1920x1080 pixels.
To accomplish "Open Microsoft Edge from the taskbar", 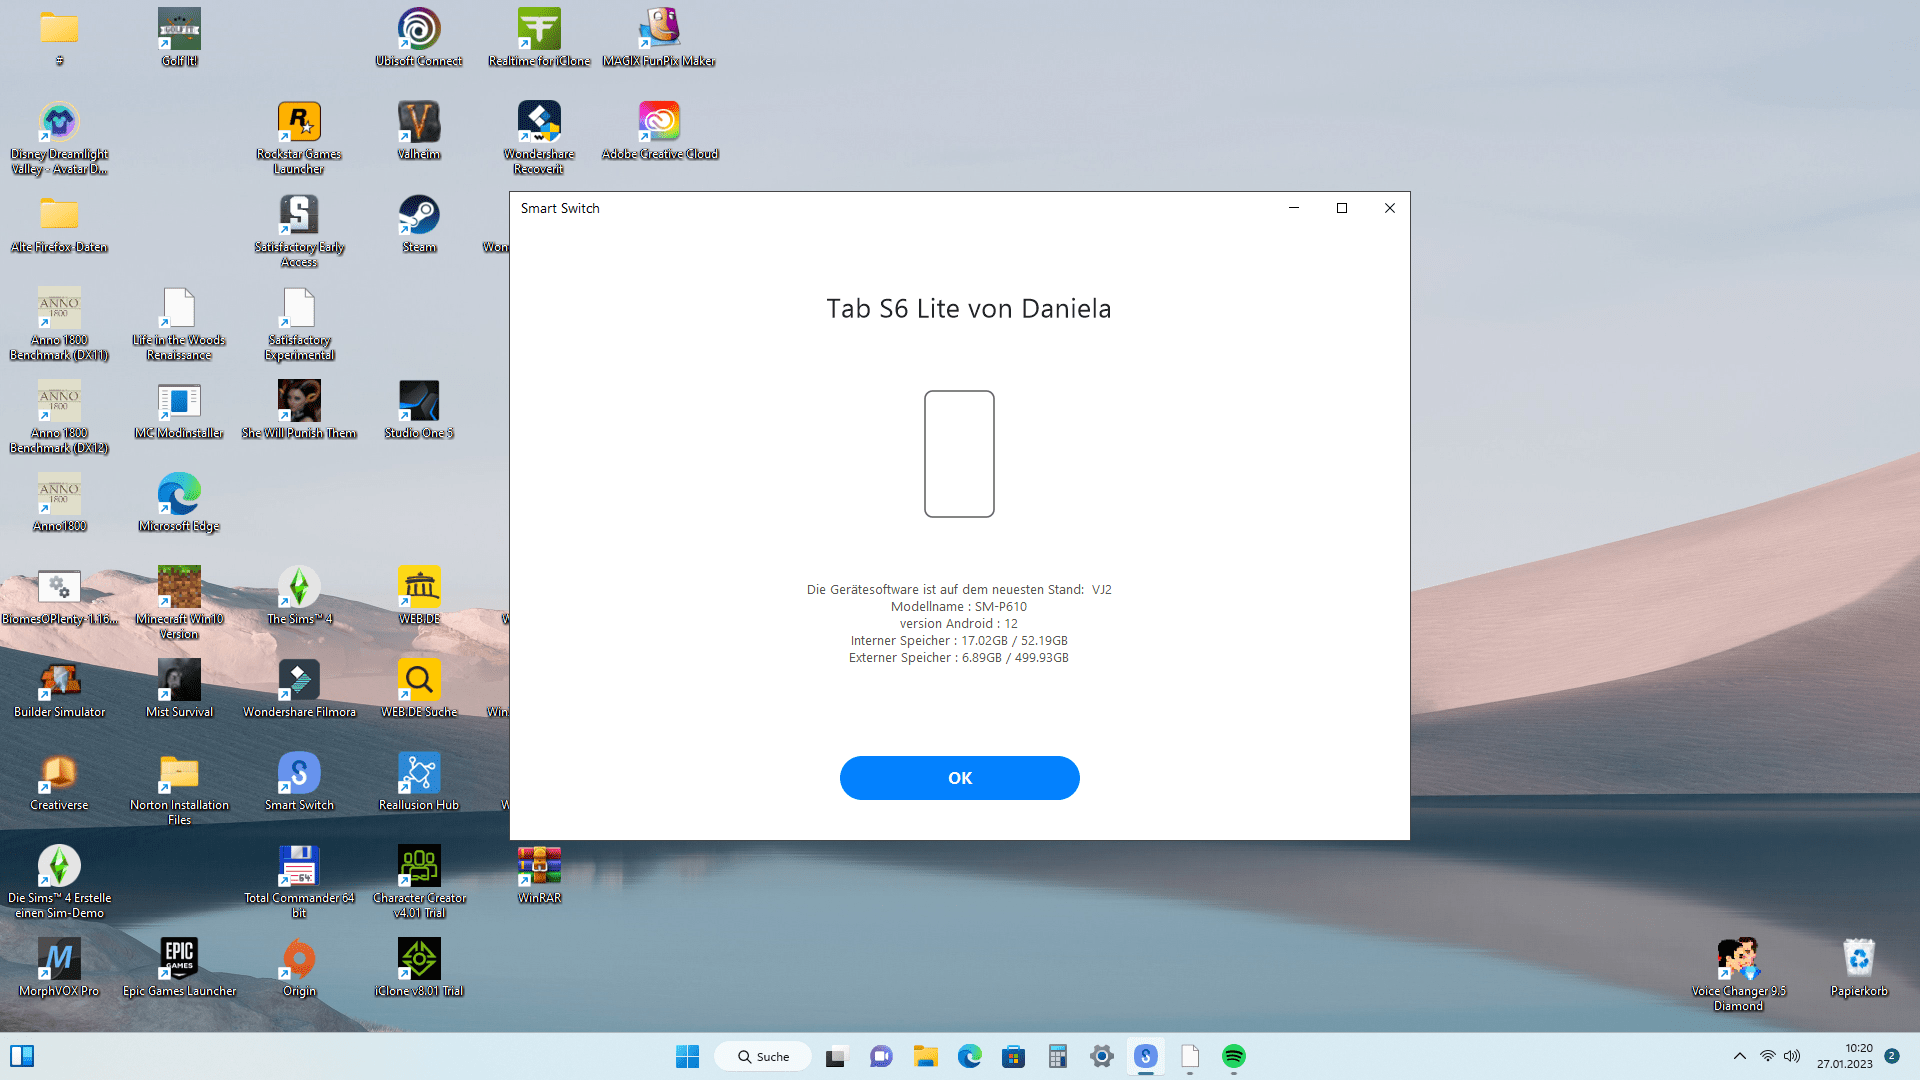I will tap(969, 1056).
